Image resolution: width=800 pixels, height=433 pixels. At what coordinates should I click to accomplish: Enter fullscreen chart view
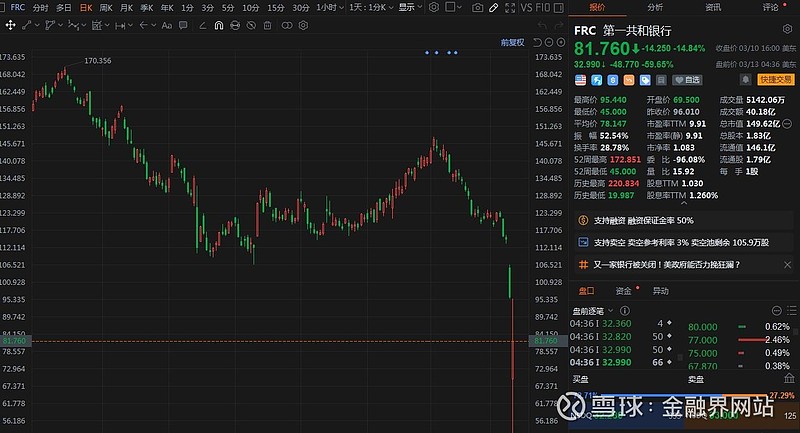point(510,8)
